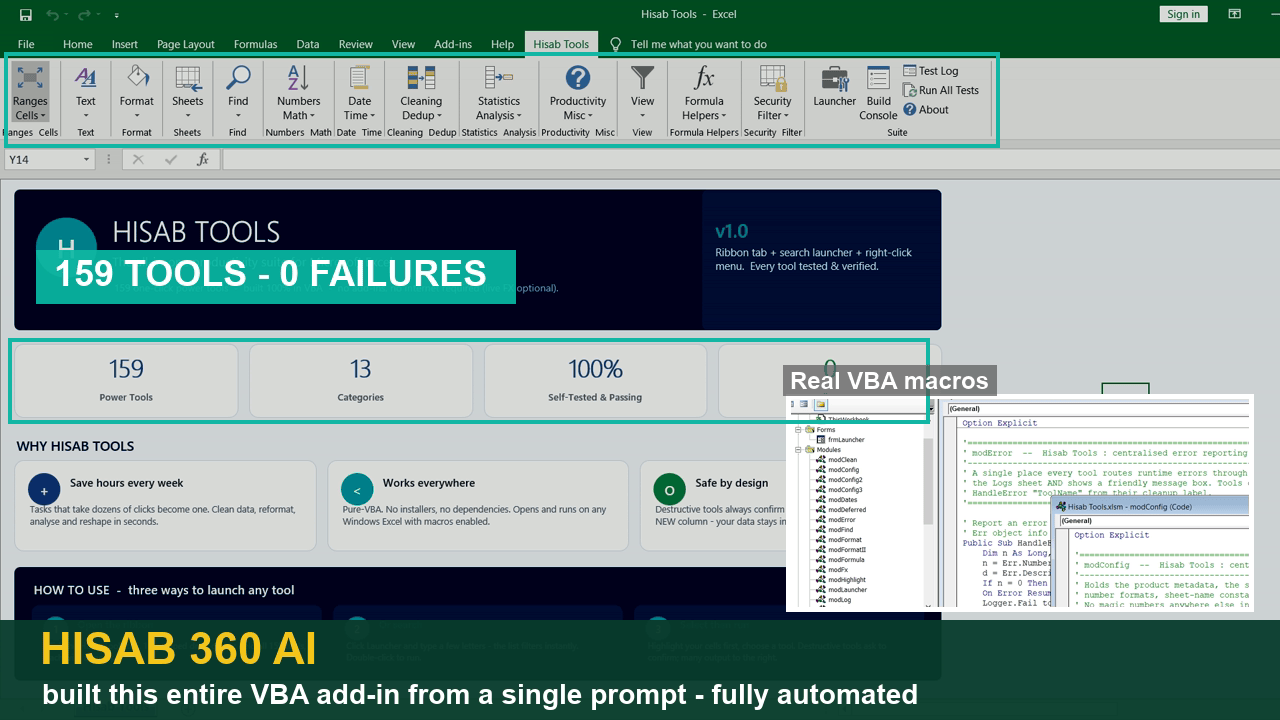Collapse the Modules folder in VBA tree

(x=799, y=450)
